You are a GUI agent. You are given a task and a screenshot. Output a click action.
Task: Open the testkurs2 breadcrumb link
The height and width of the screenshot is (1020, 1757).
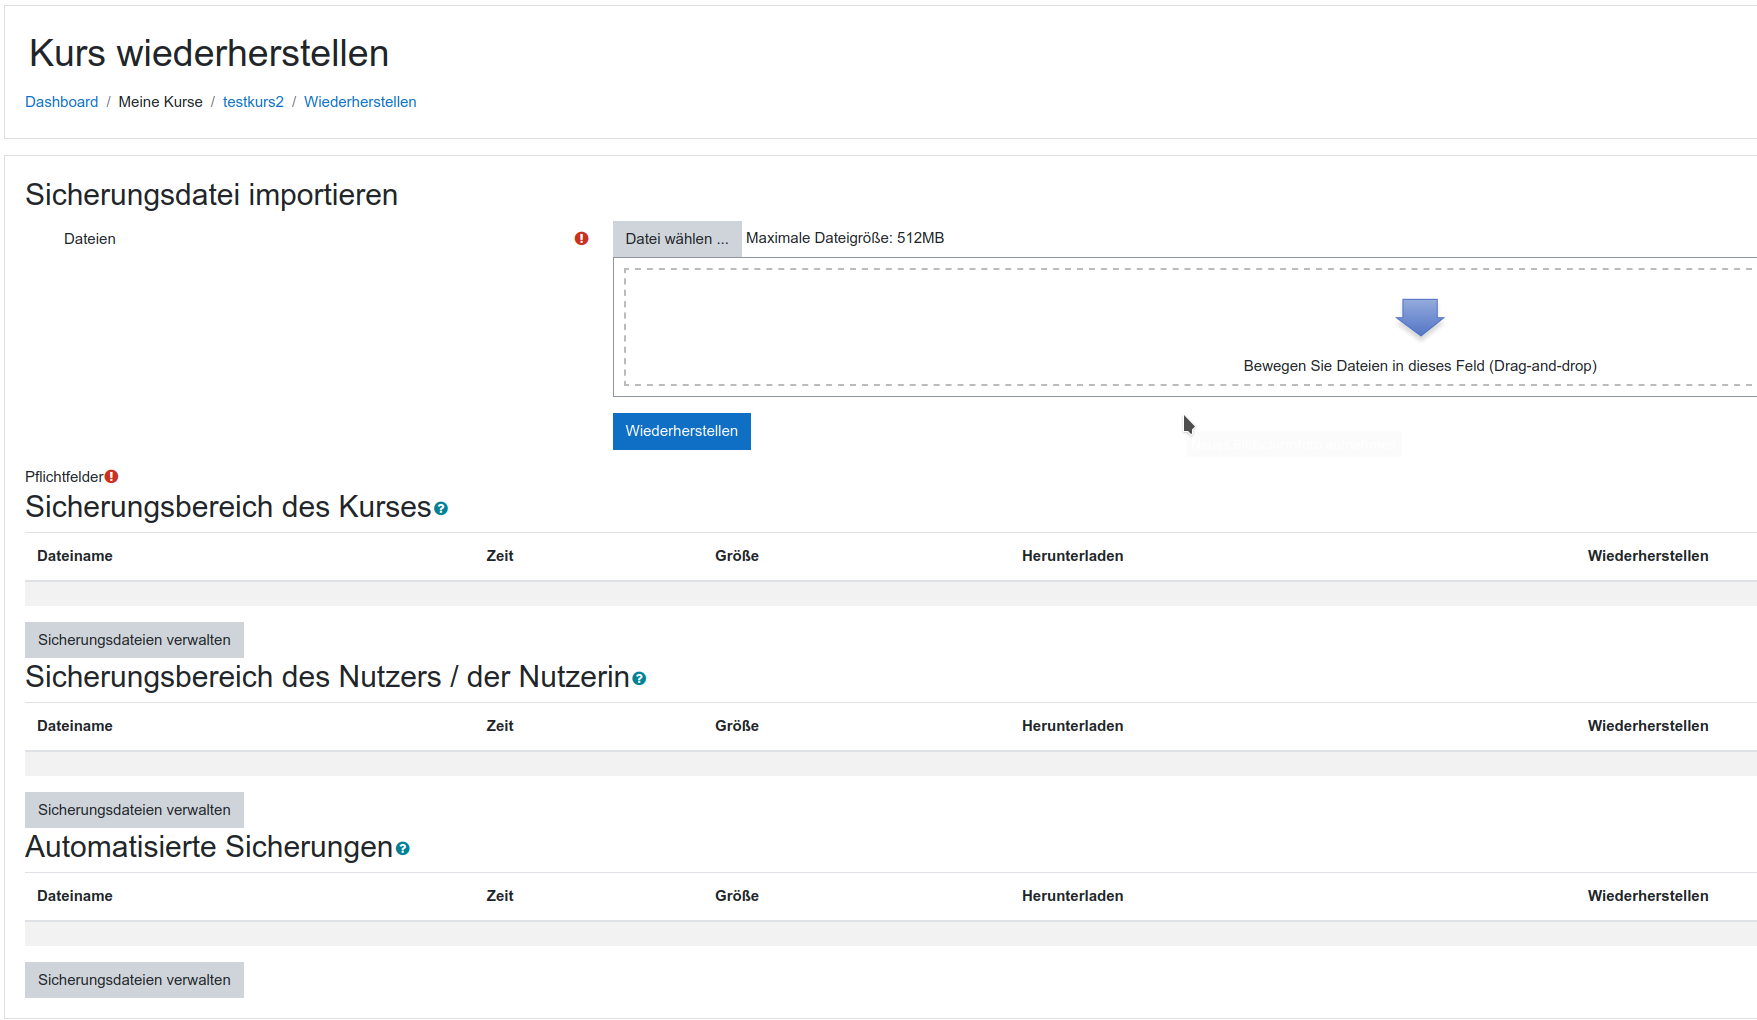[253, 102]
